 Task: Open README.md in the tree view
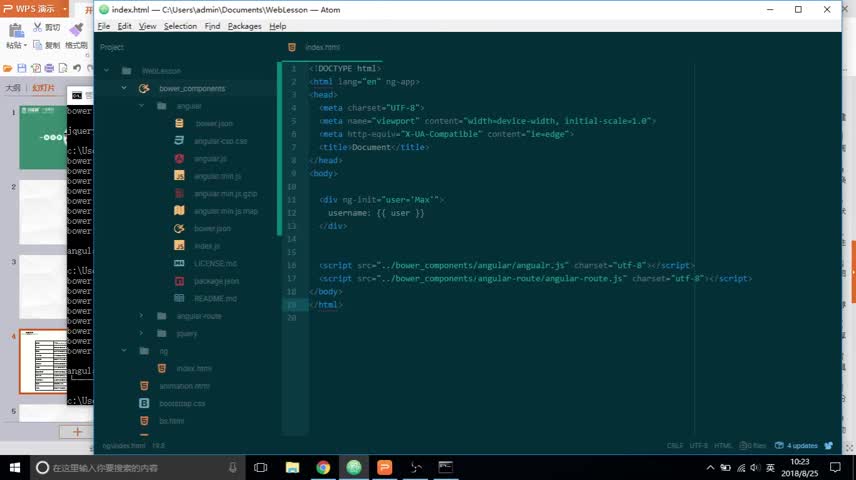[215, 298]
